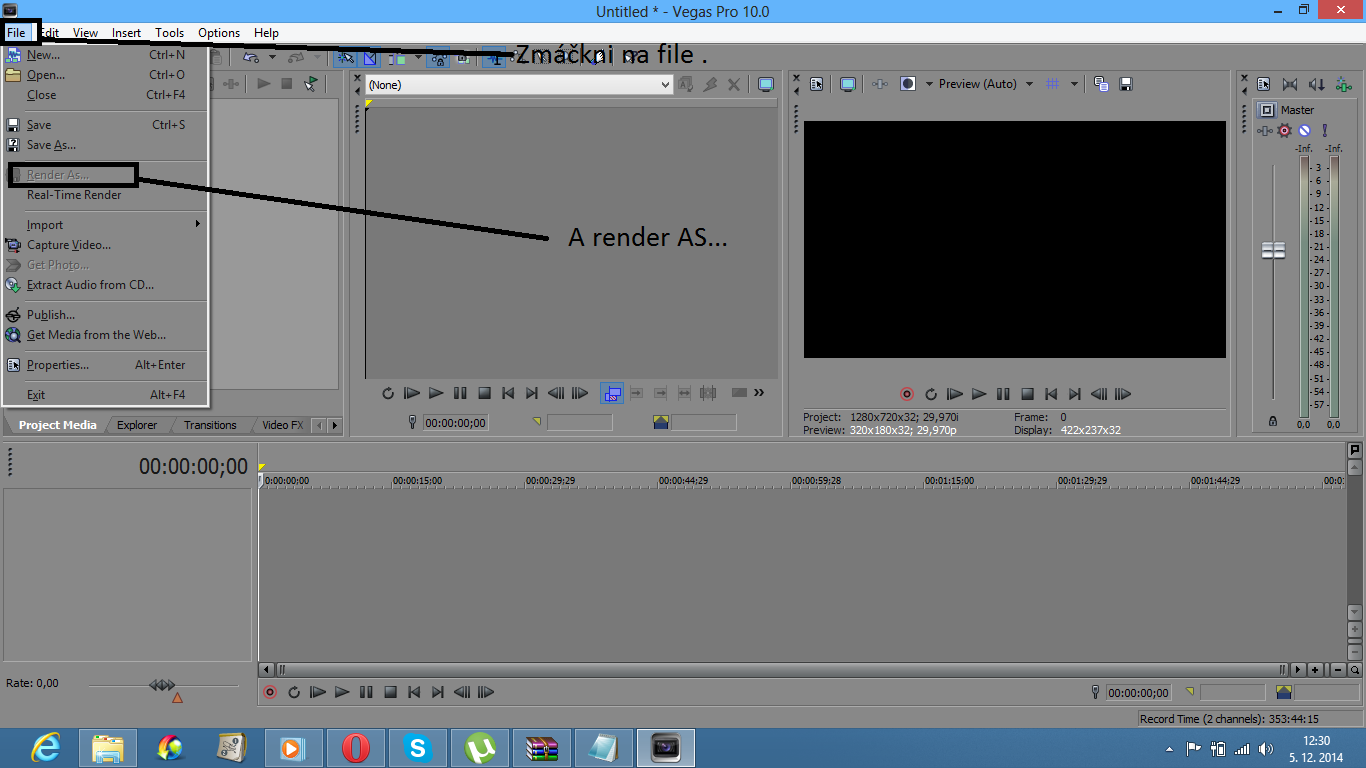
Task: Show more tabs with the right arrow
Action: click(334, 425)
